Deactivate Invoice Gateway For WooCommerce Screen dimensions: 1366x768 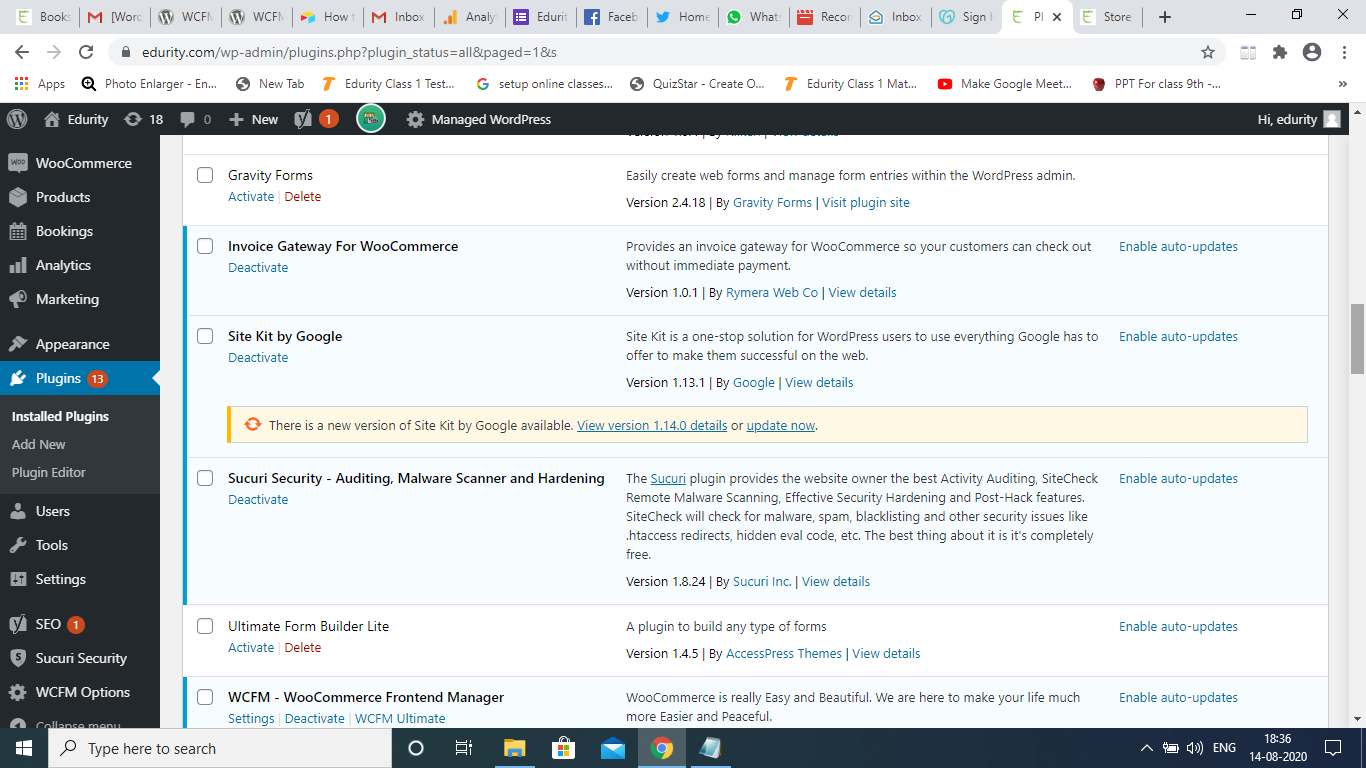pos(258,268)
